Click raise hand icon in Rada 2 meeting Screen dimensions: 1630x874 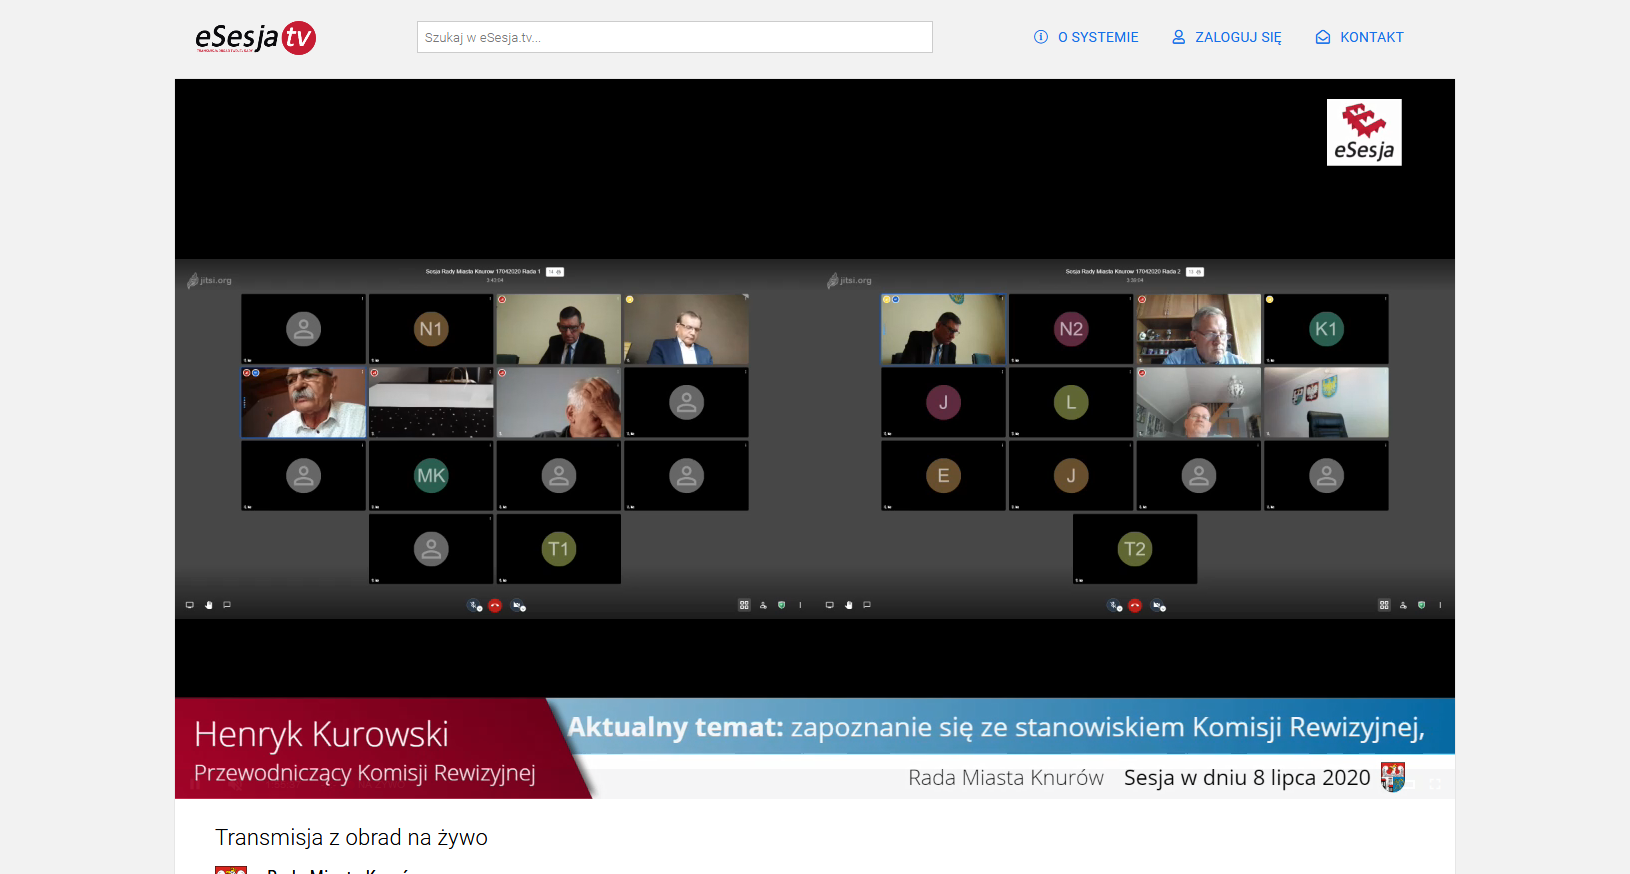848,605
